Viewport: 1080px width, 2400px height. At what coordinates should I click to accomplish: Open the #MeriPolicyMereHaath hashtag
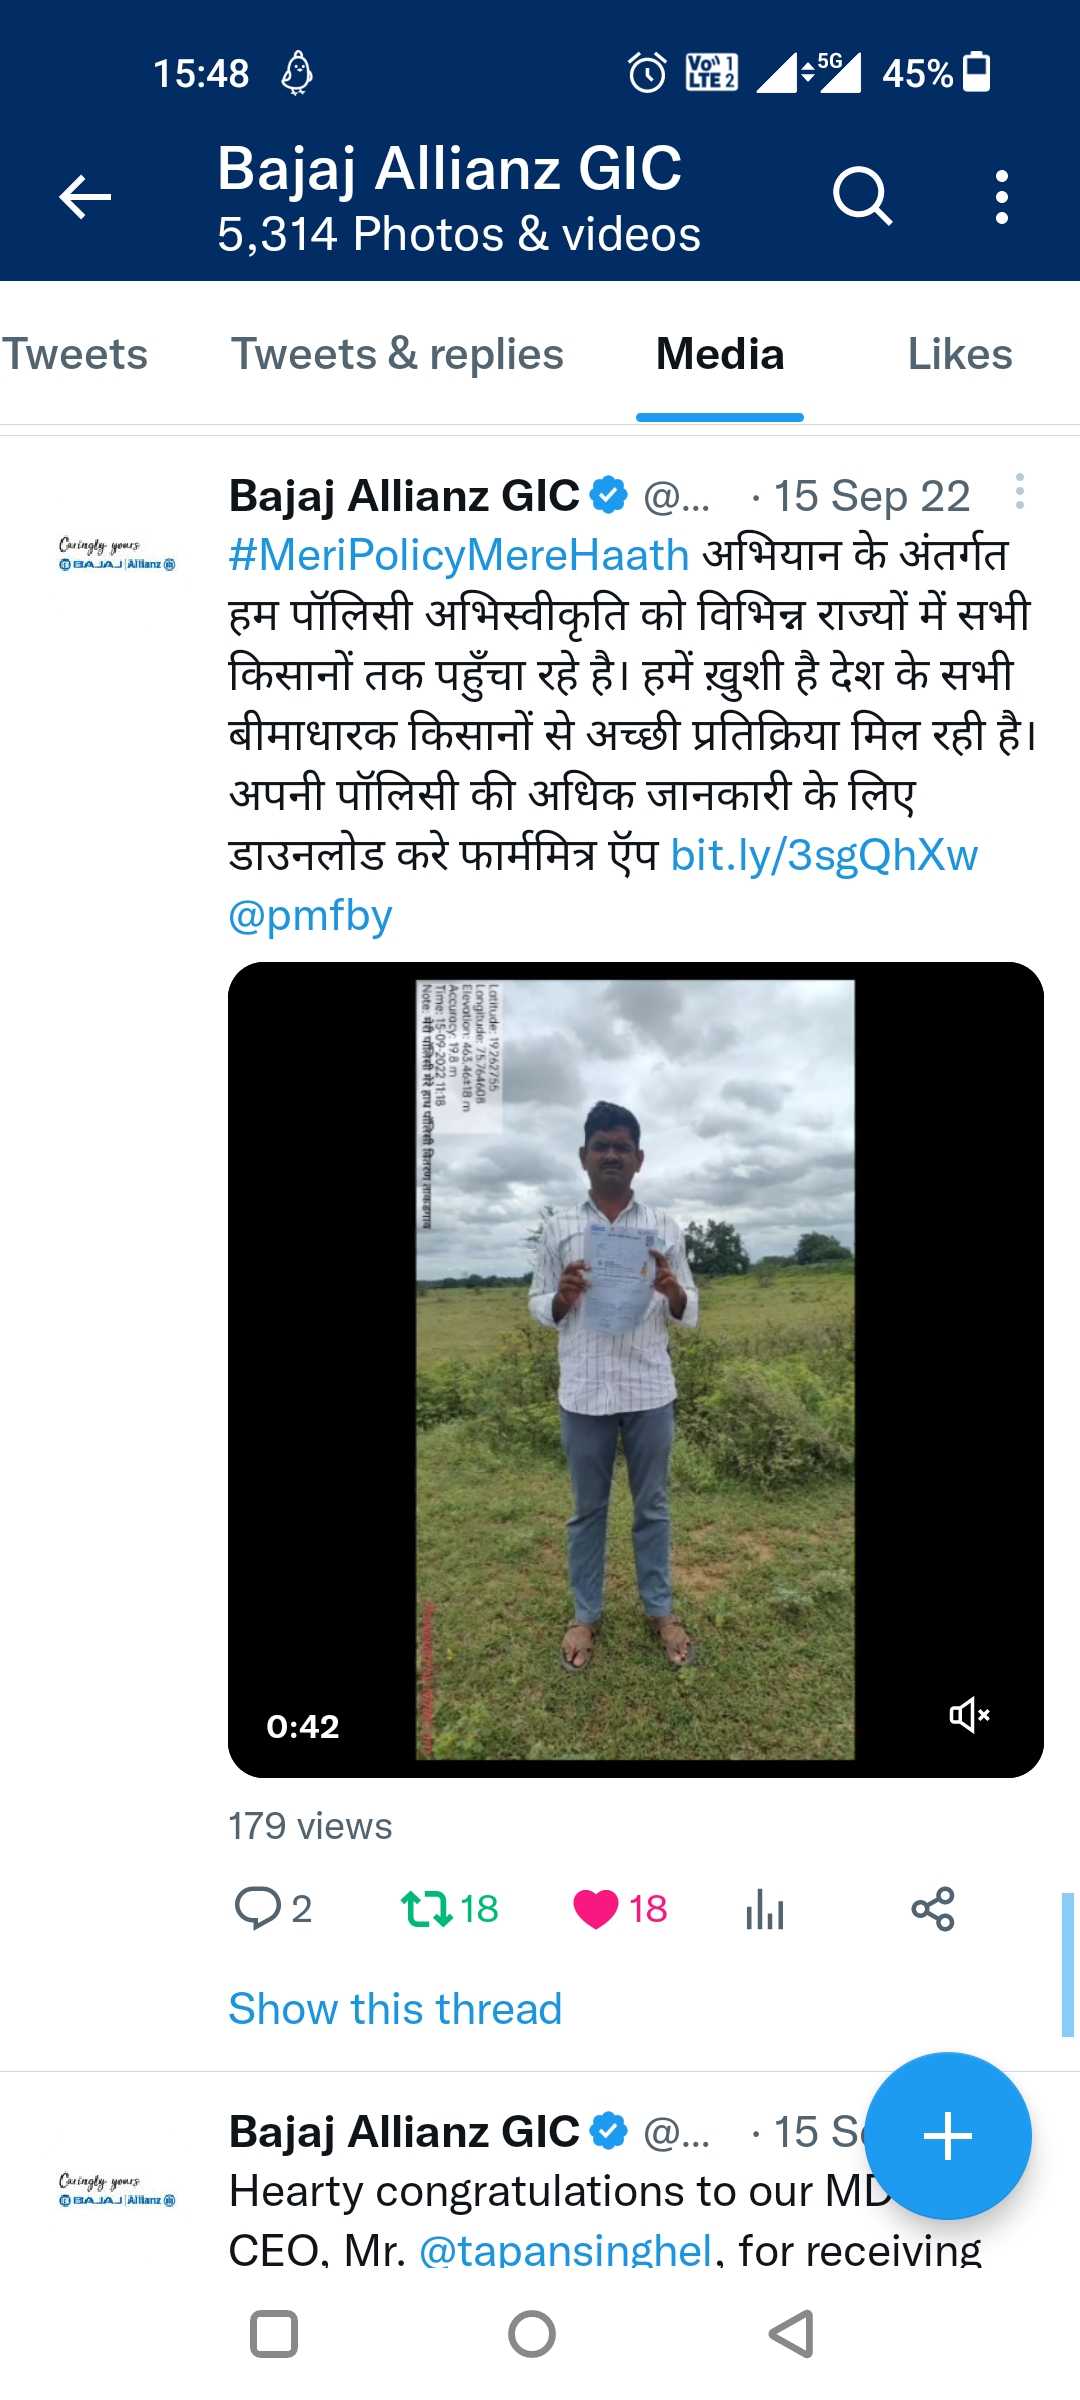pos(459,555)
